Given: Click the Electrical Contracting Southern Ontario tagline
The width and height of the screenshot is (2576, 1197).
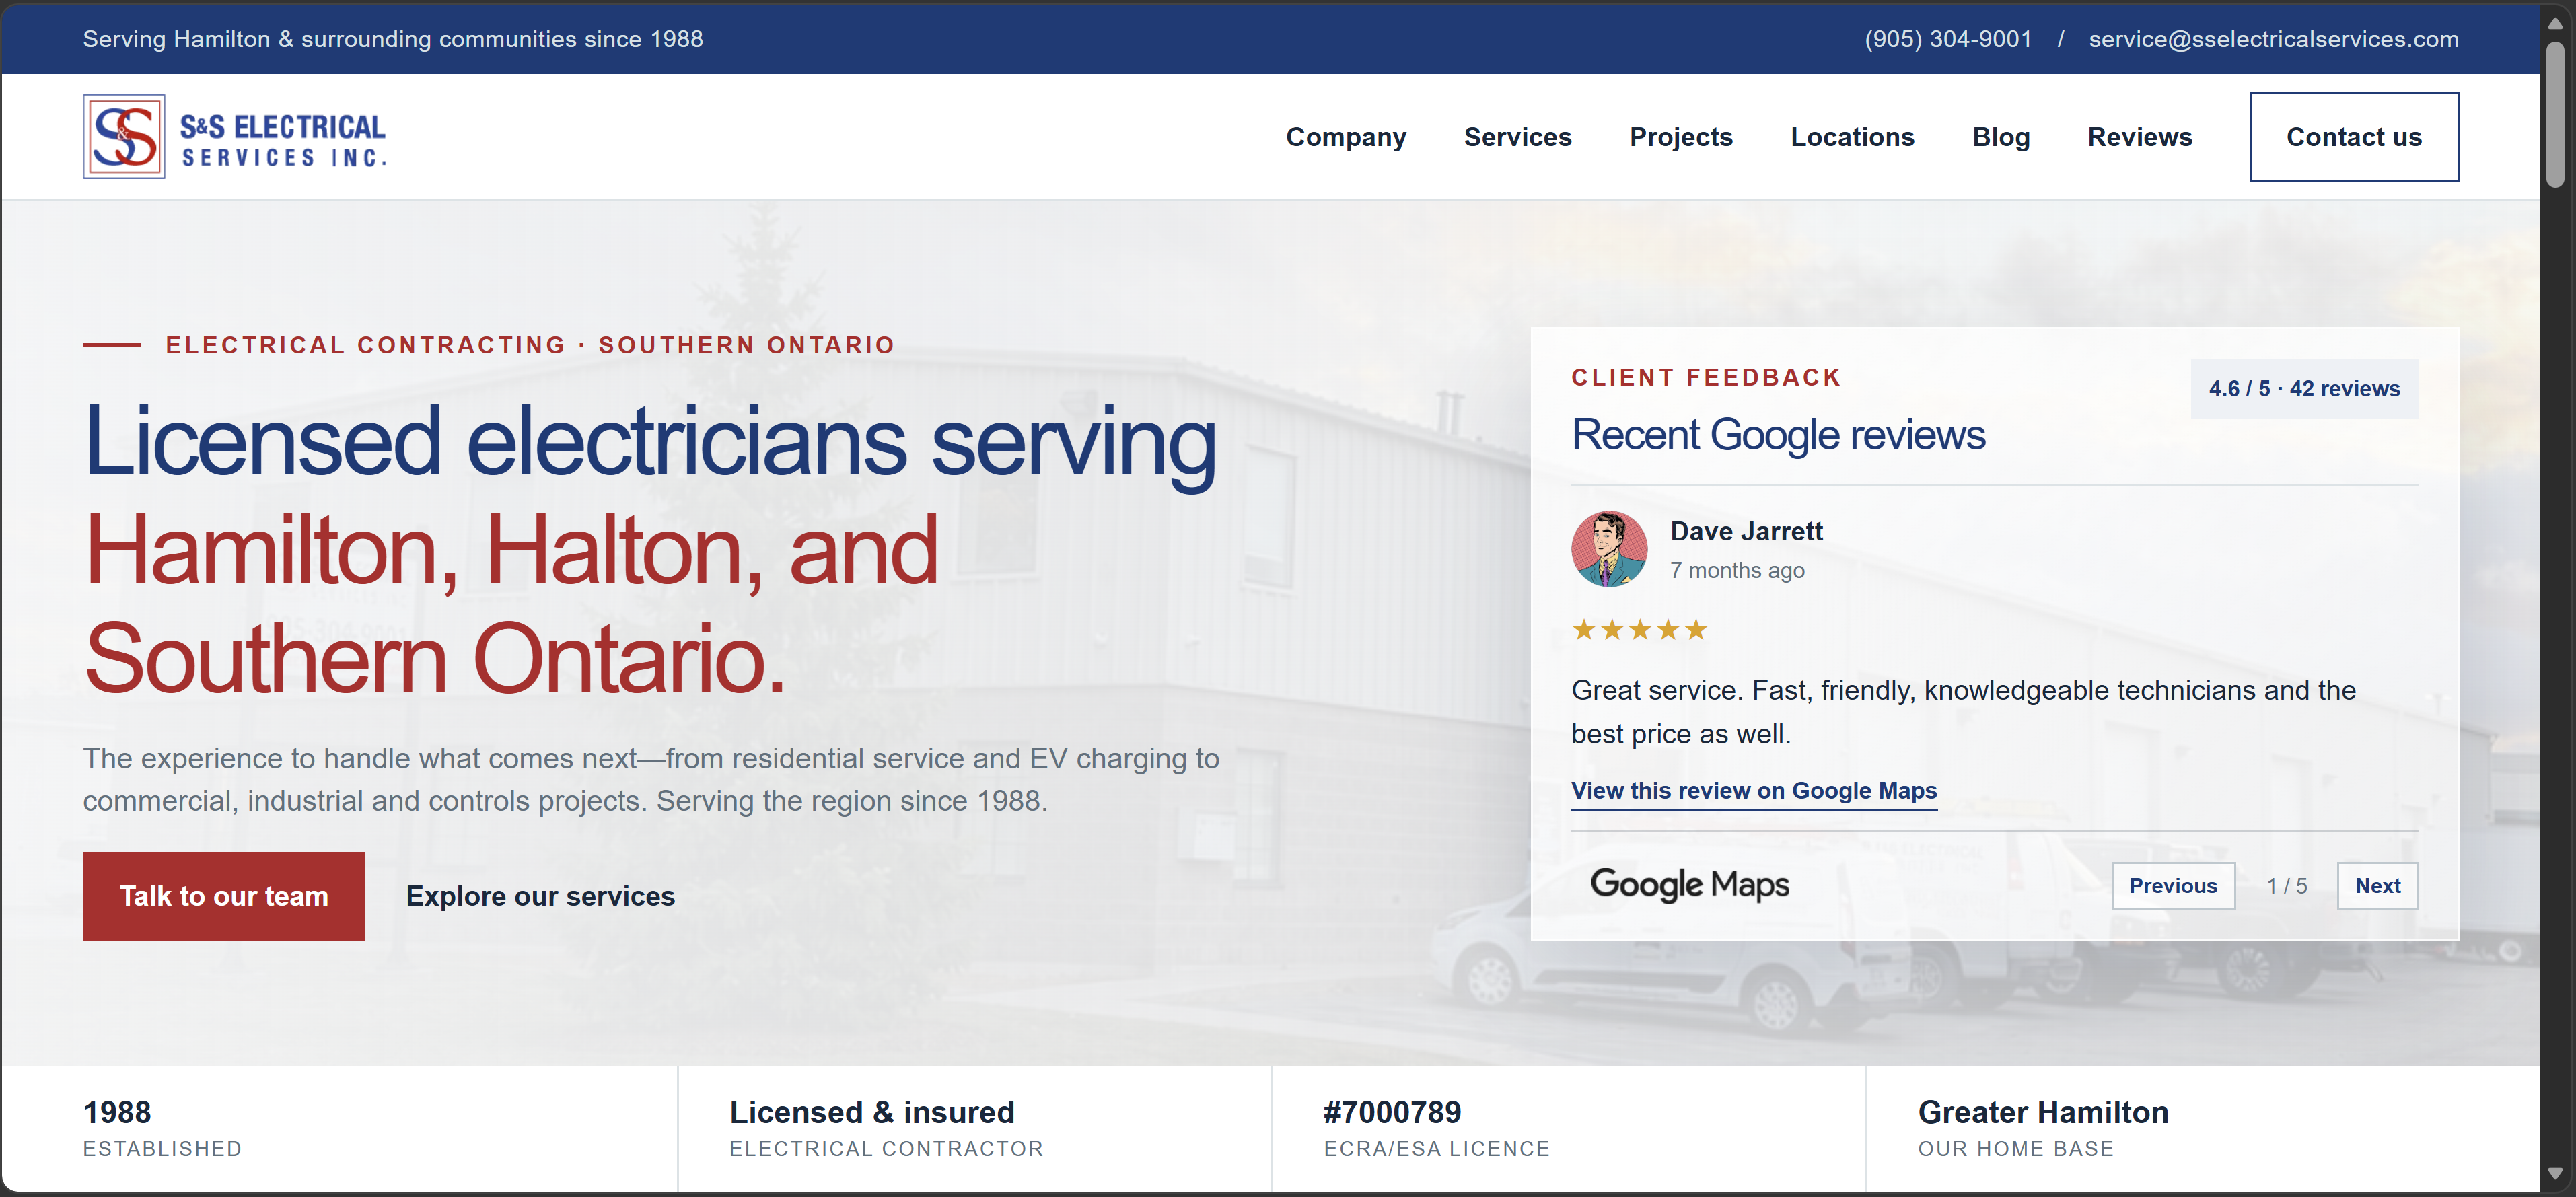Looking at the screenshot, I should 530,345.
